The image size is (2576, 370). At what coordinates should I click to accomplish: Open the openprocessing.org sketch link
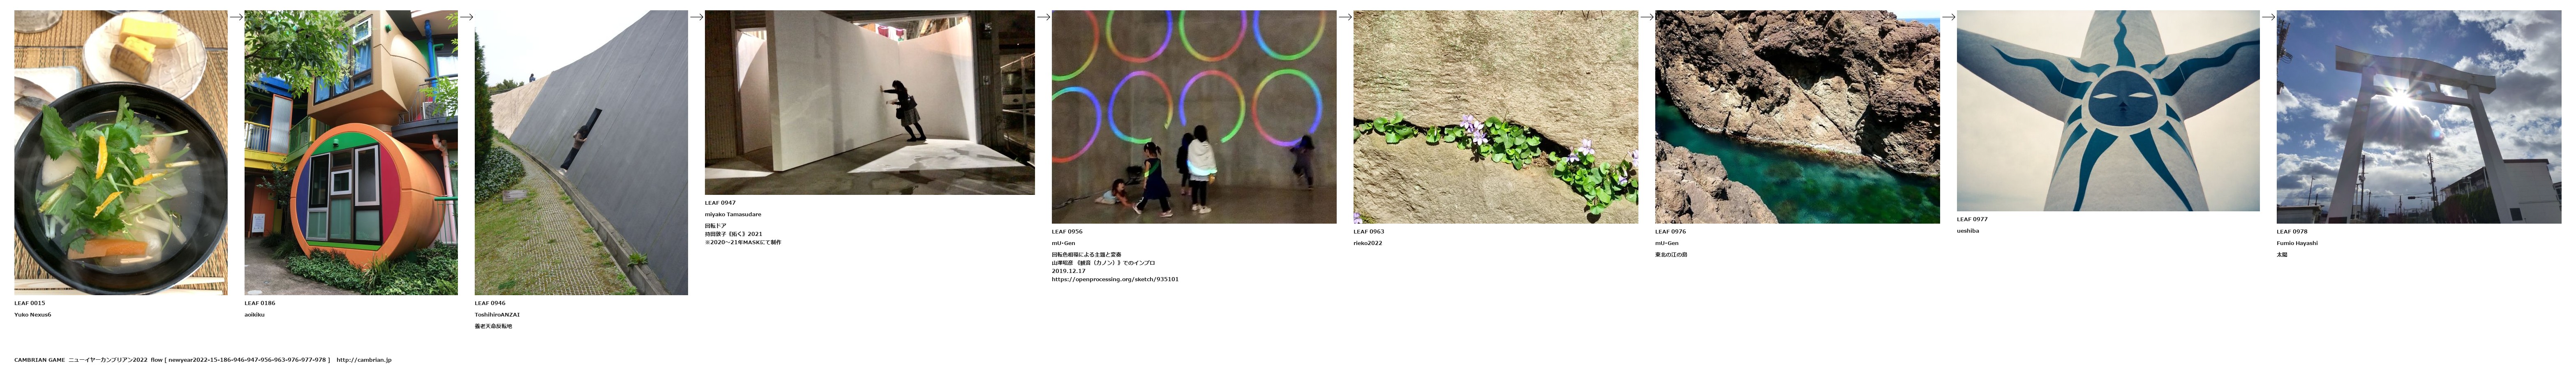[1115, 279]
